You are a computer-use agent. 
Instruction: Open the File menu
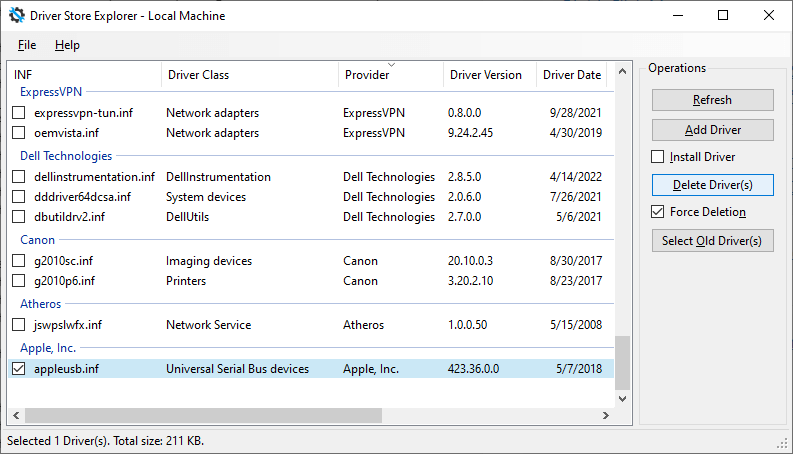[x=27, y=45]
